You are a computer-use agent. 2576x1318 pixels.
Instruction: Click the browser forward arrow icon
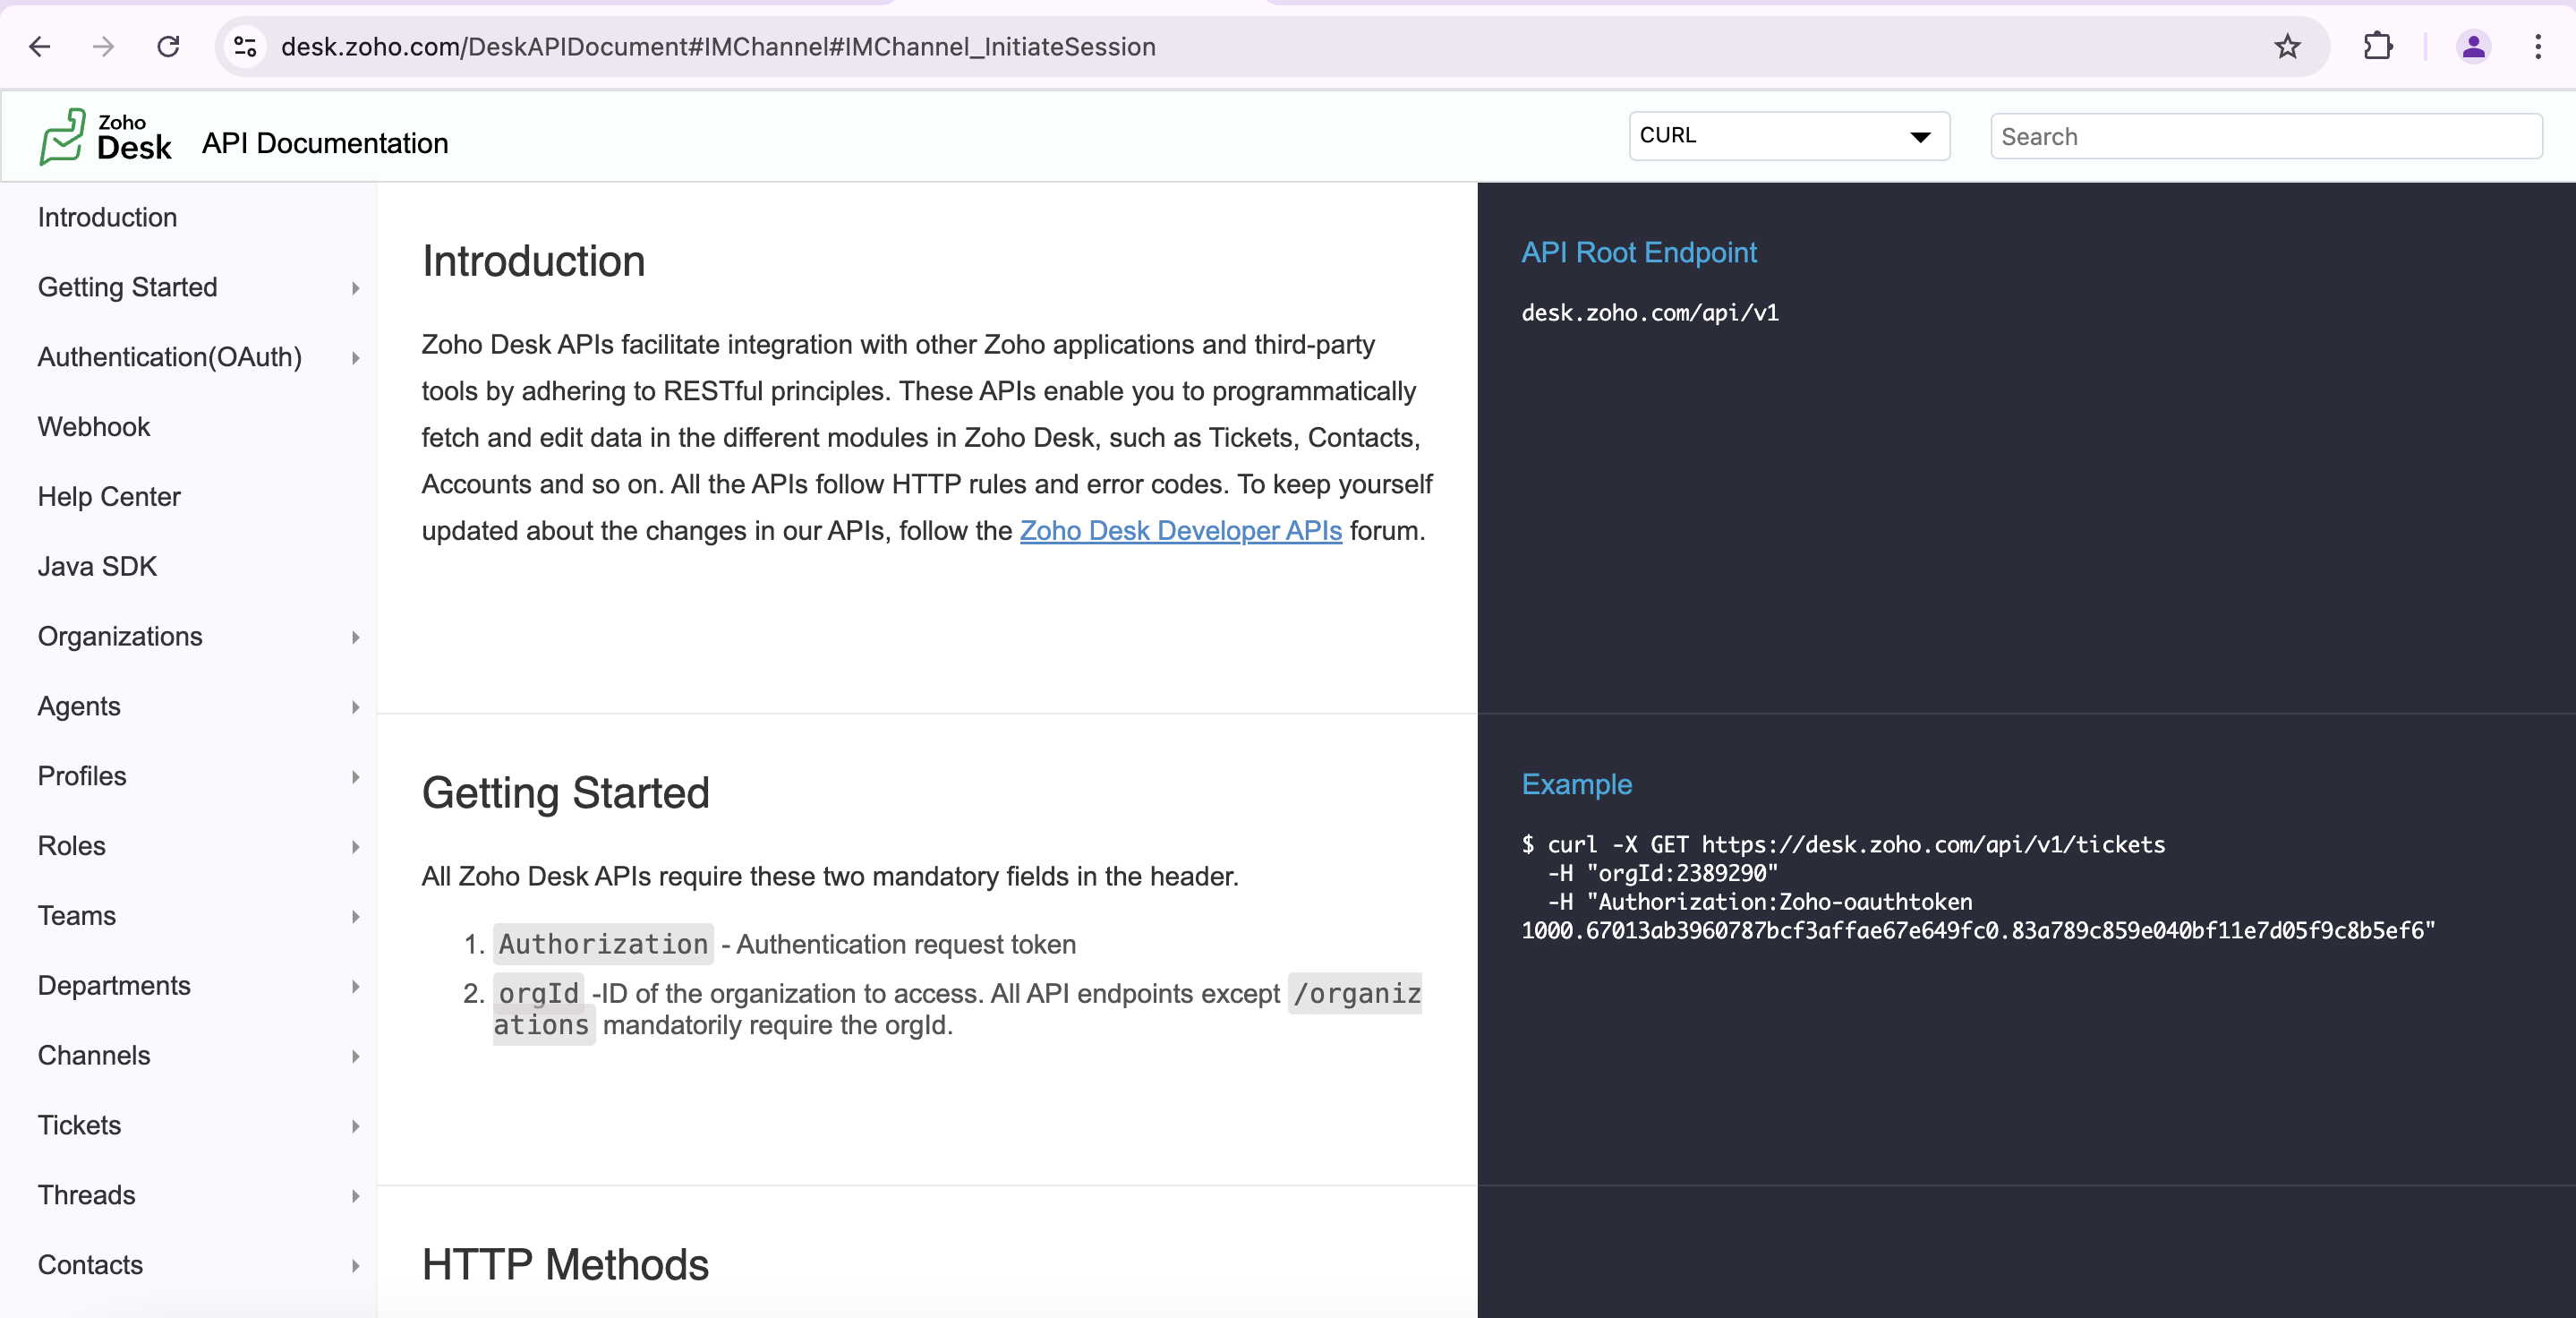[104, 46]
